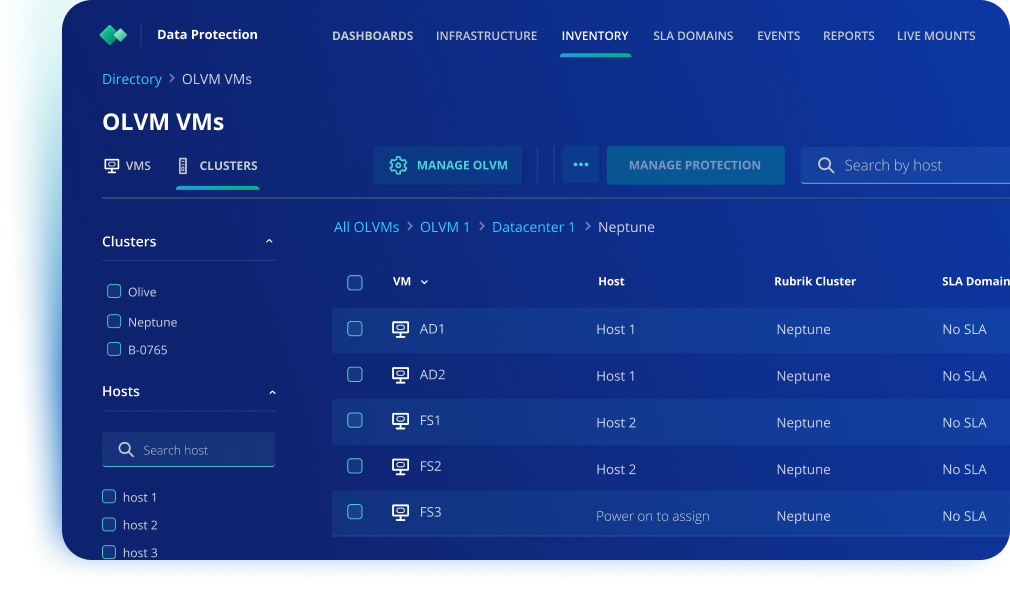Click the gear icon on Manage OLVM button
This screenshot has width=1010, height=590.
[398, 165]
